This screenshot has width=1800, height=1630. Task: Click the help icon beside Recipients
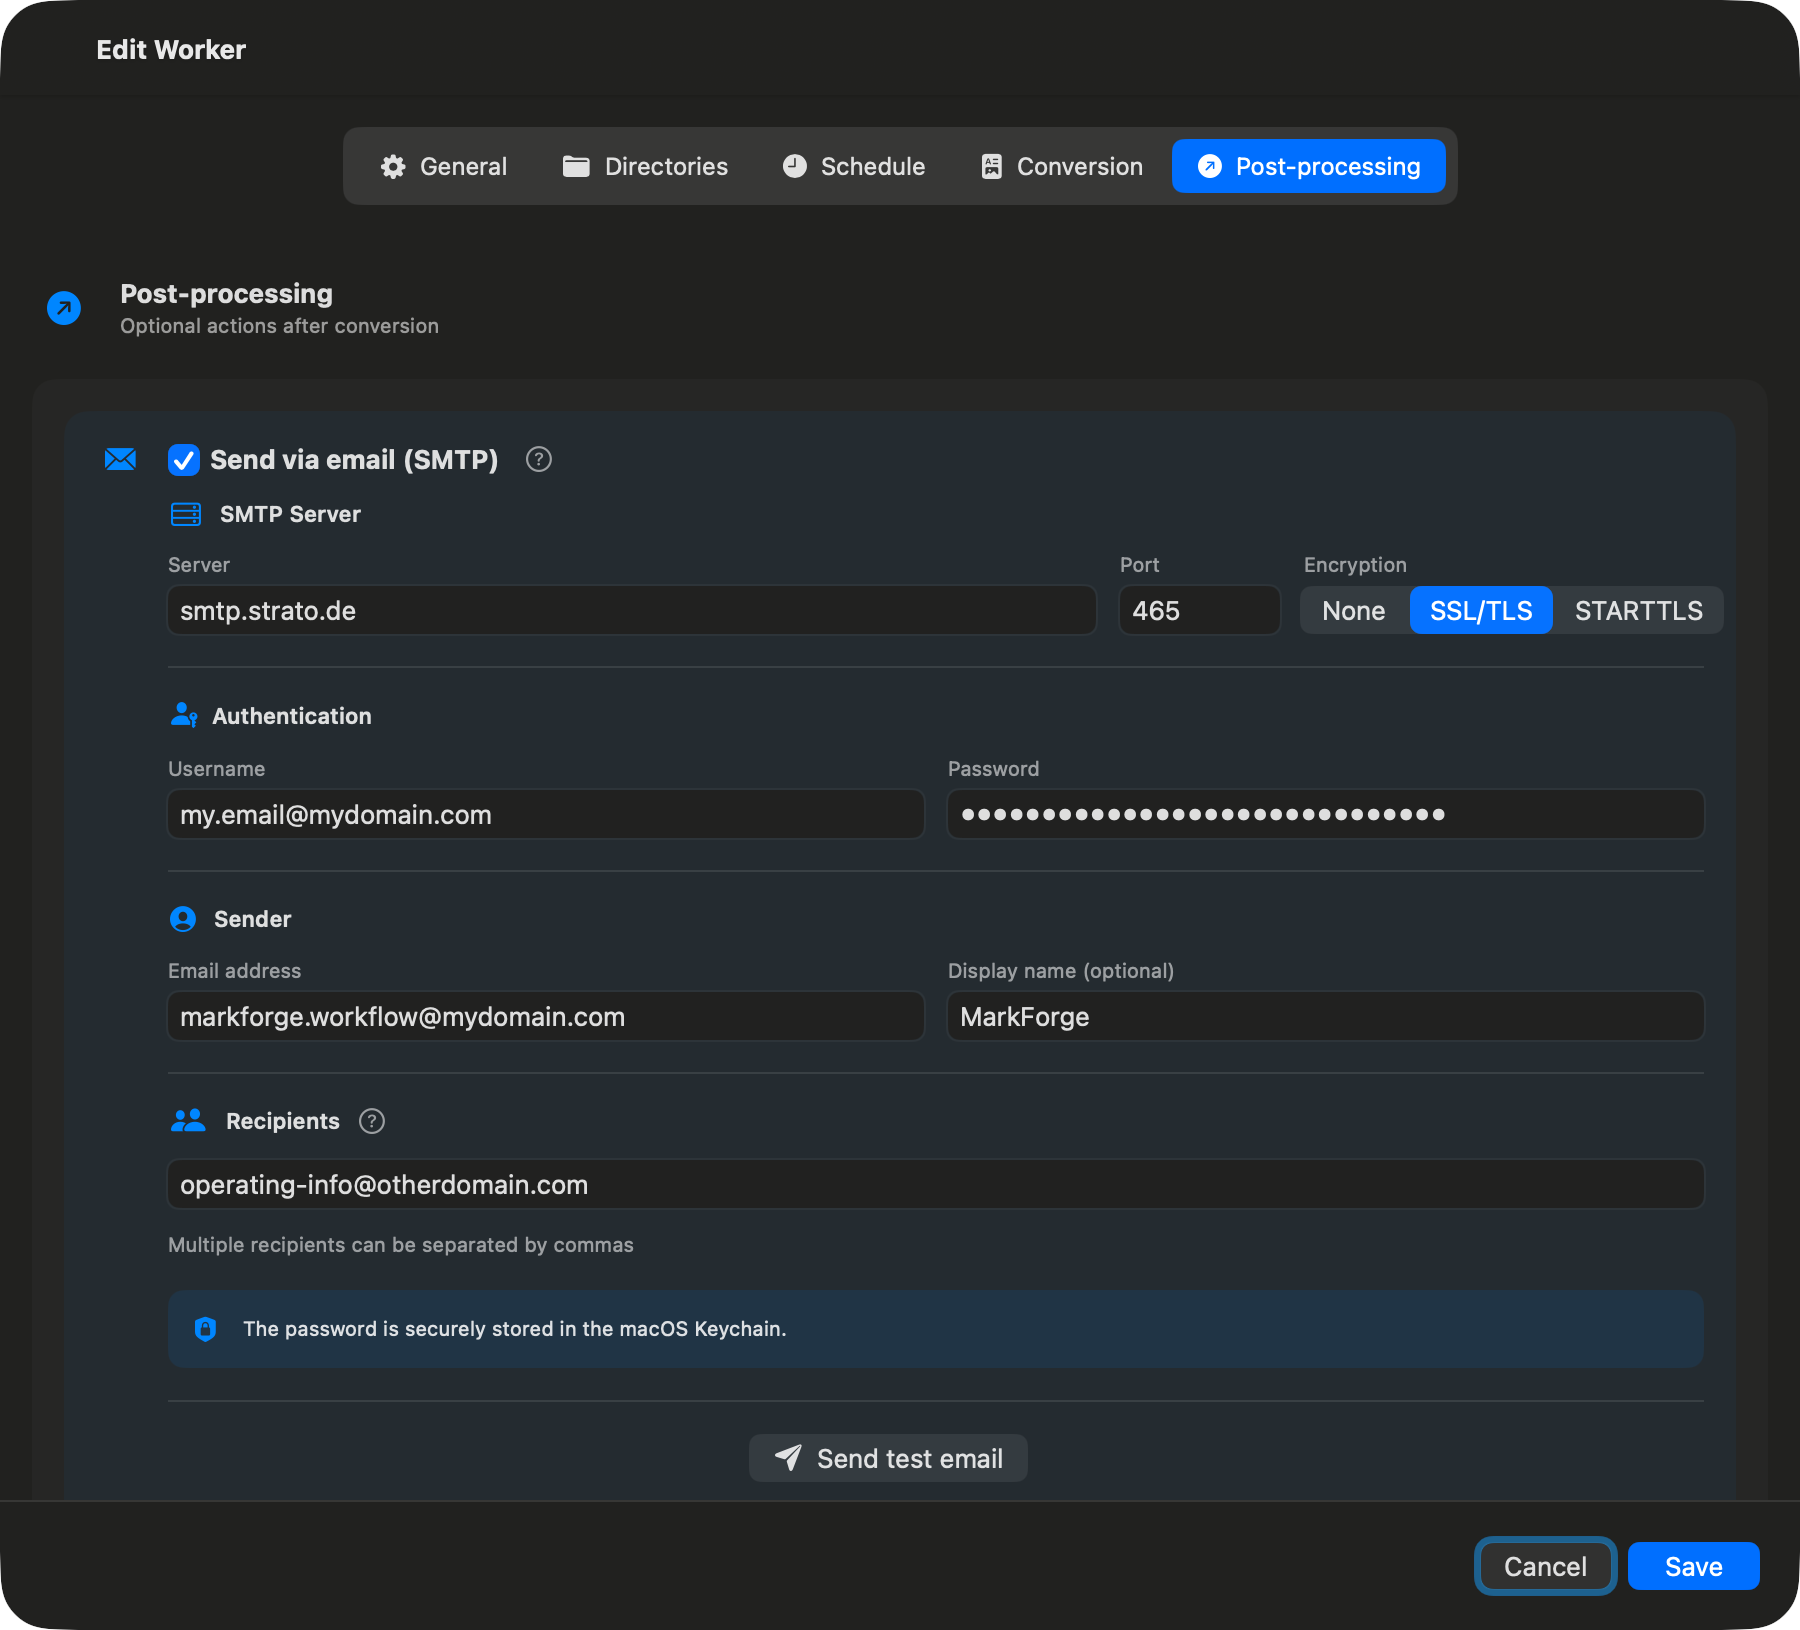pyautogui.click(x=372, y=1121)
